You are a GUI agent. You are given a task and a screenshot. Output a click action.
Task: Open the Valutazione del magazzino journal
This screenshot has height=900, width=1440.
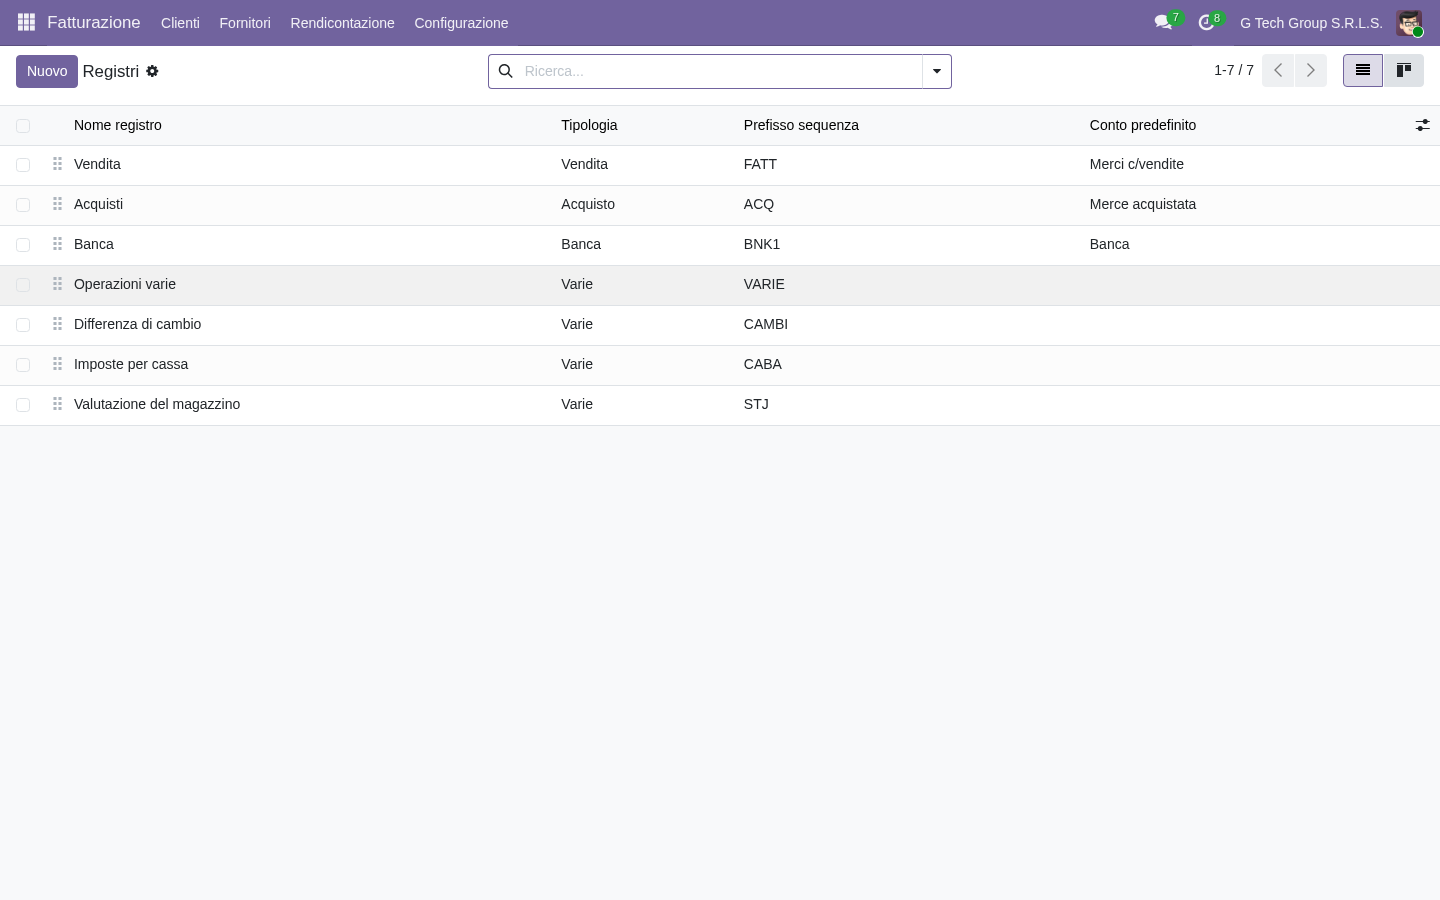[157, 404]
